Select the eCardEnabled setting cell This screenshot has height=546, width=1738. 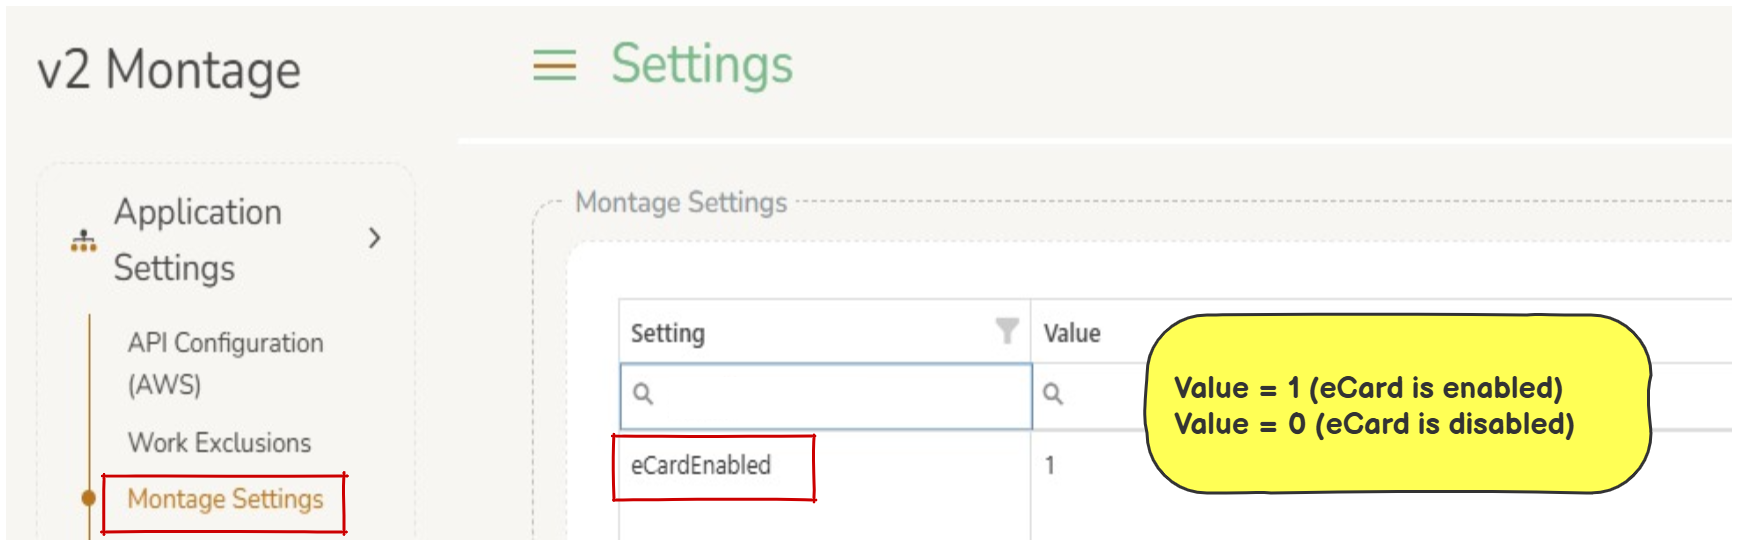click(x=701, y=466)
